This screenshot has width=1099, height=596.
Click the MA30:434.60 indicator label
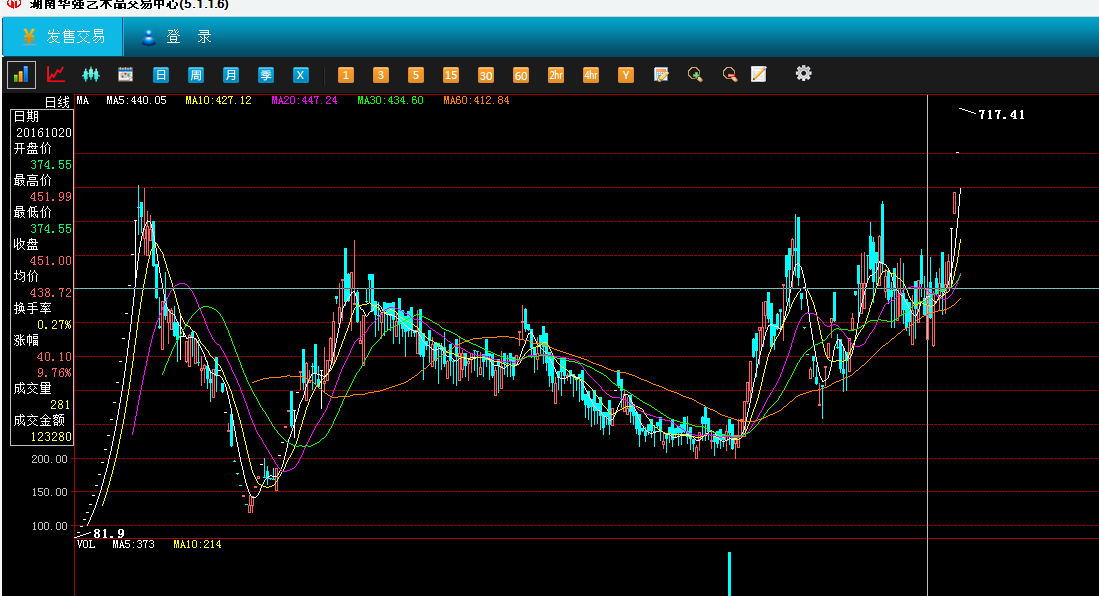[x=390, y=100]
